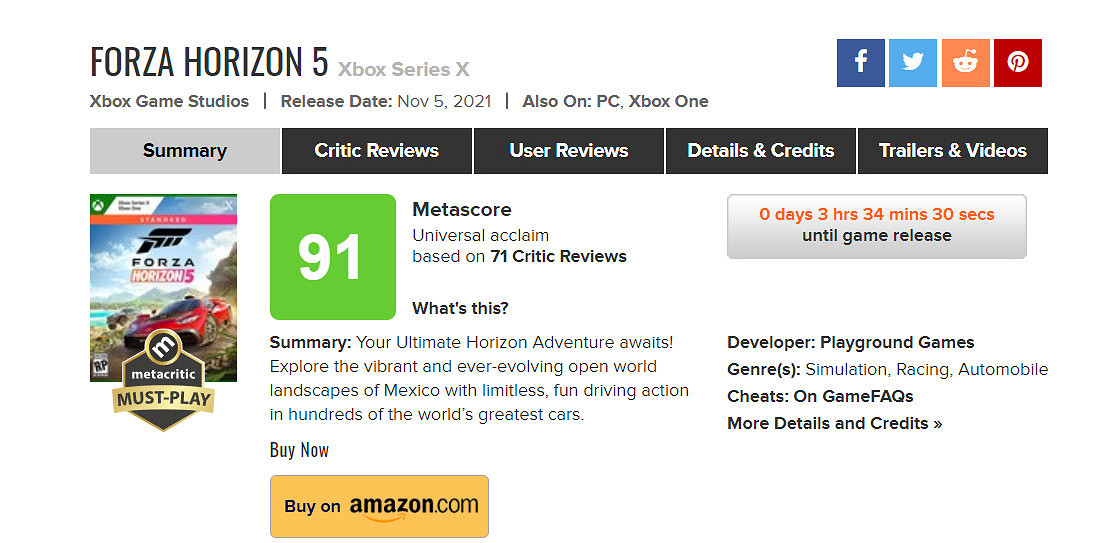
Task: Open the Xbox Game Studios publisher link
Action: pos(169,101)
